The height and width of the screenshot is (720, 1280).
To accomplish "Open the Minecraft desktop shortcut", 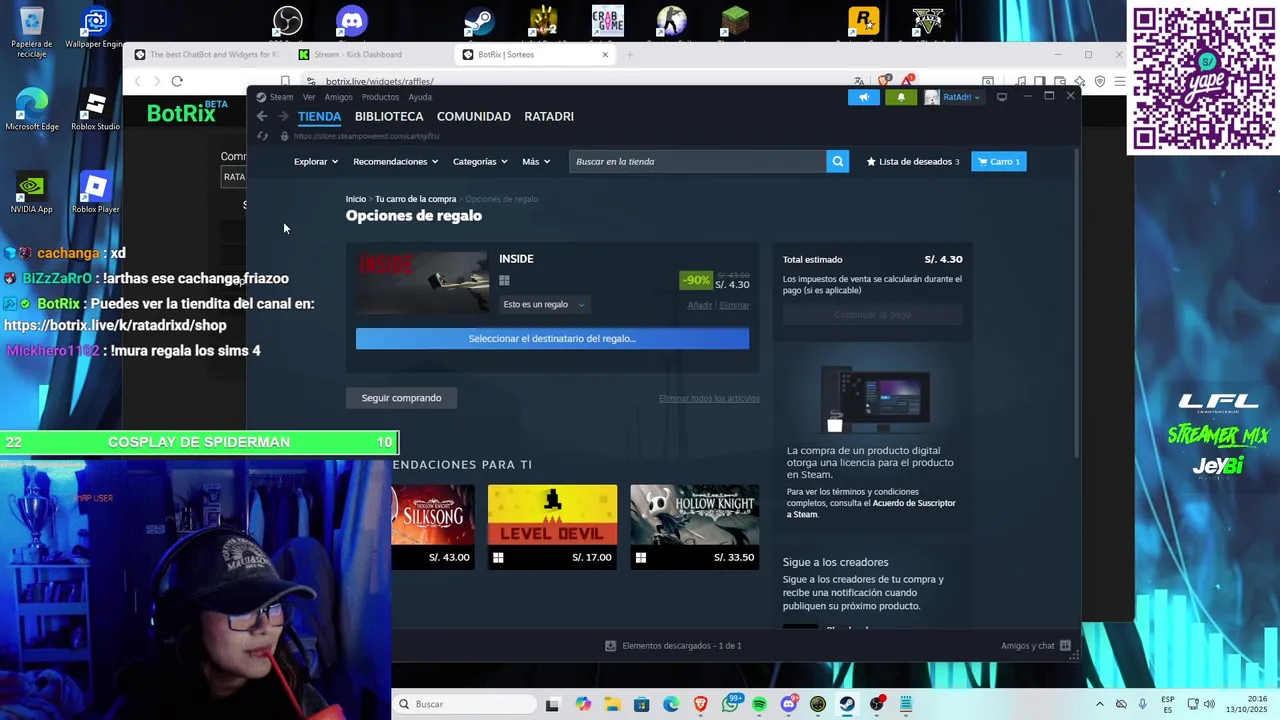I will [735, 20].
